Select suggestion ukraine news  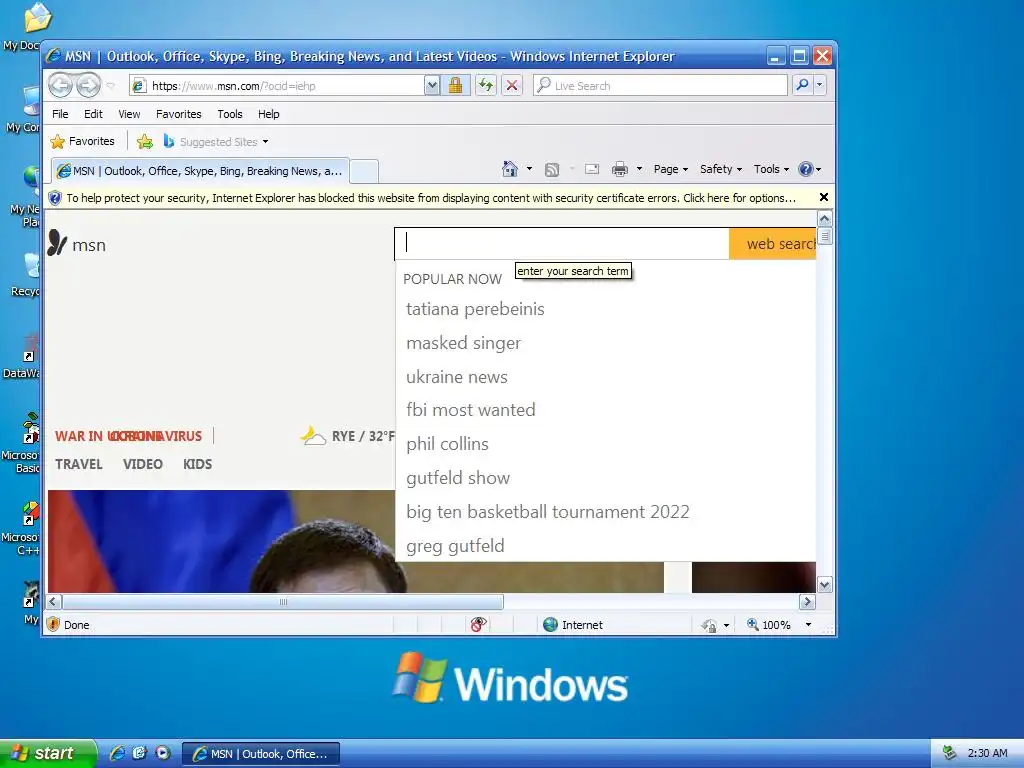pyautogui.click(x=456, y=377)
